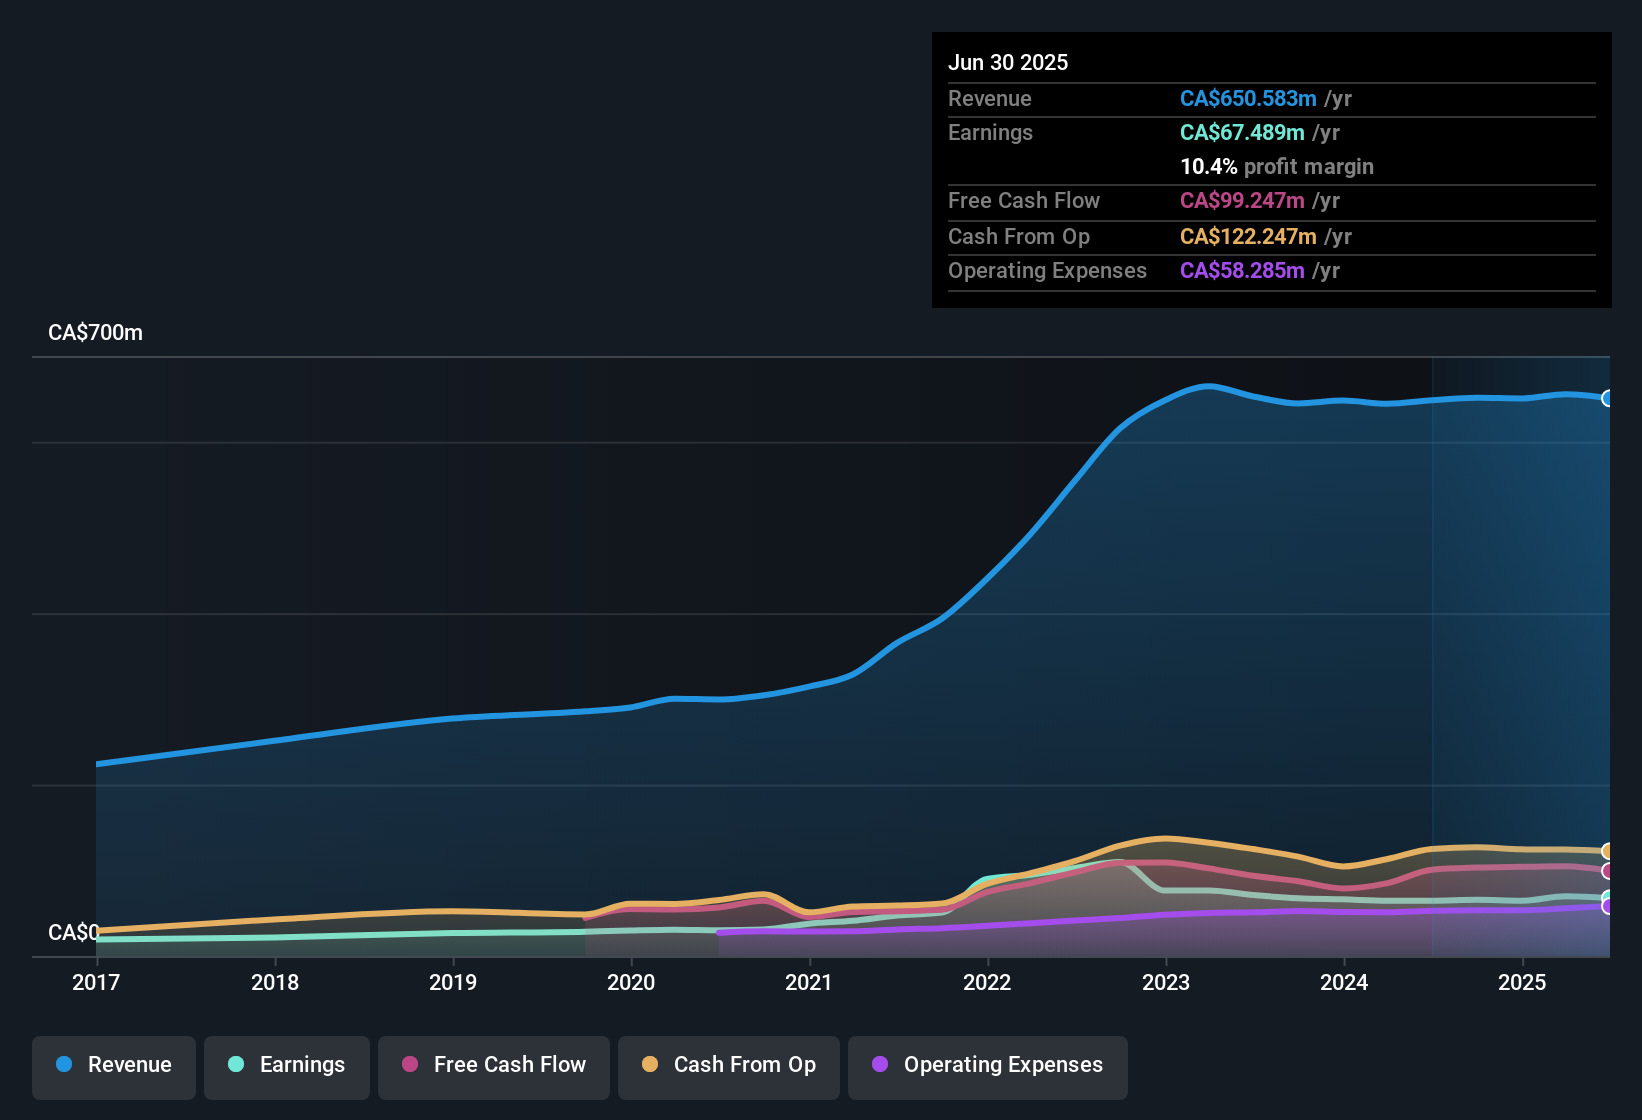Select the Cash From Op endpoint marker
This screenshot has height=1120, width=1642.
click(x=1608, y=851)
